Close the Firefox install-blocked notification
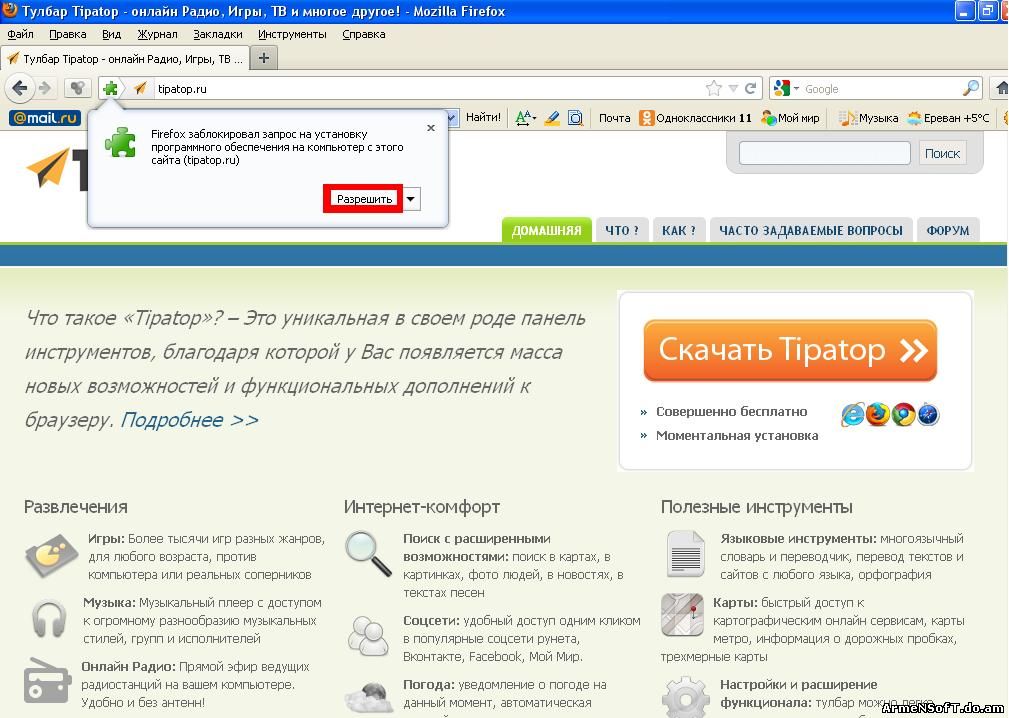Screen dimensions: 1009x718 coord(431,128)
